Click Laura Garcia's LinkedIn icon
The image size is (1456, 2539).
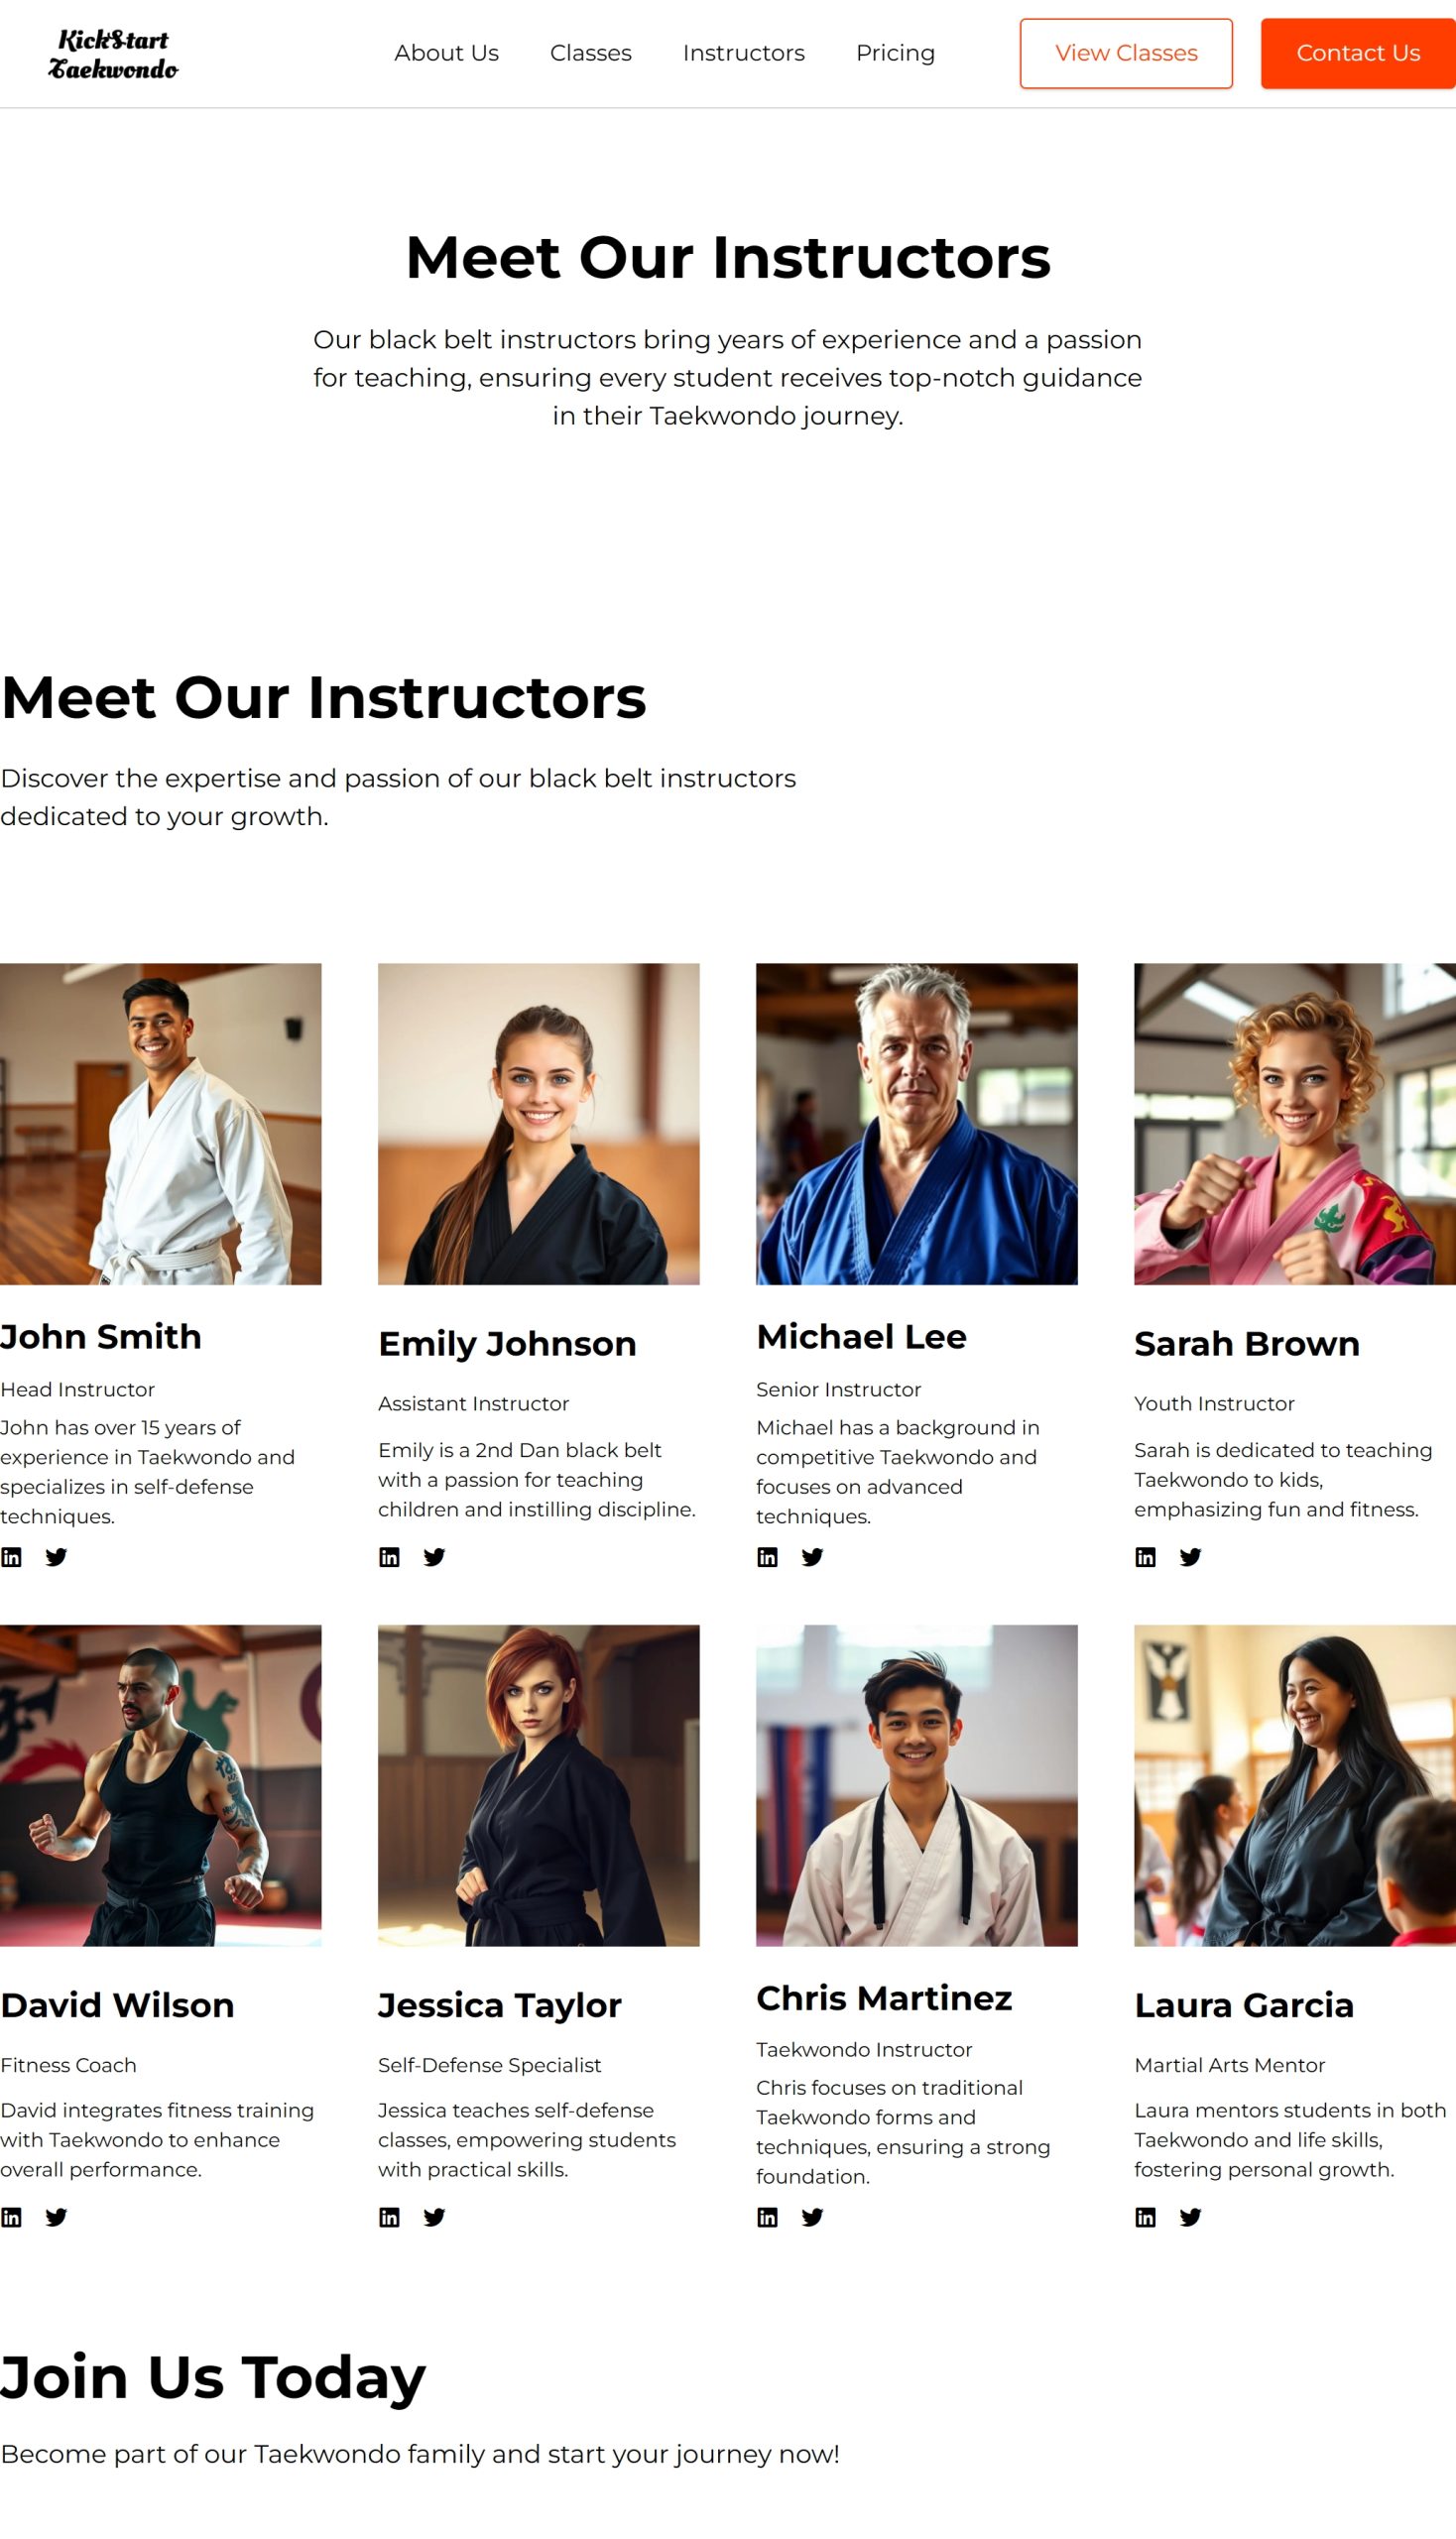[1145, 2218]
